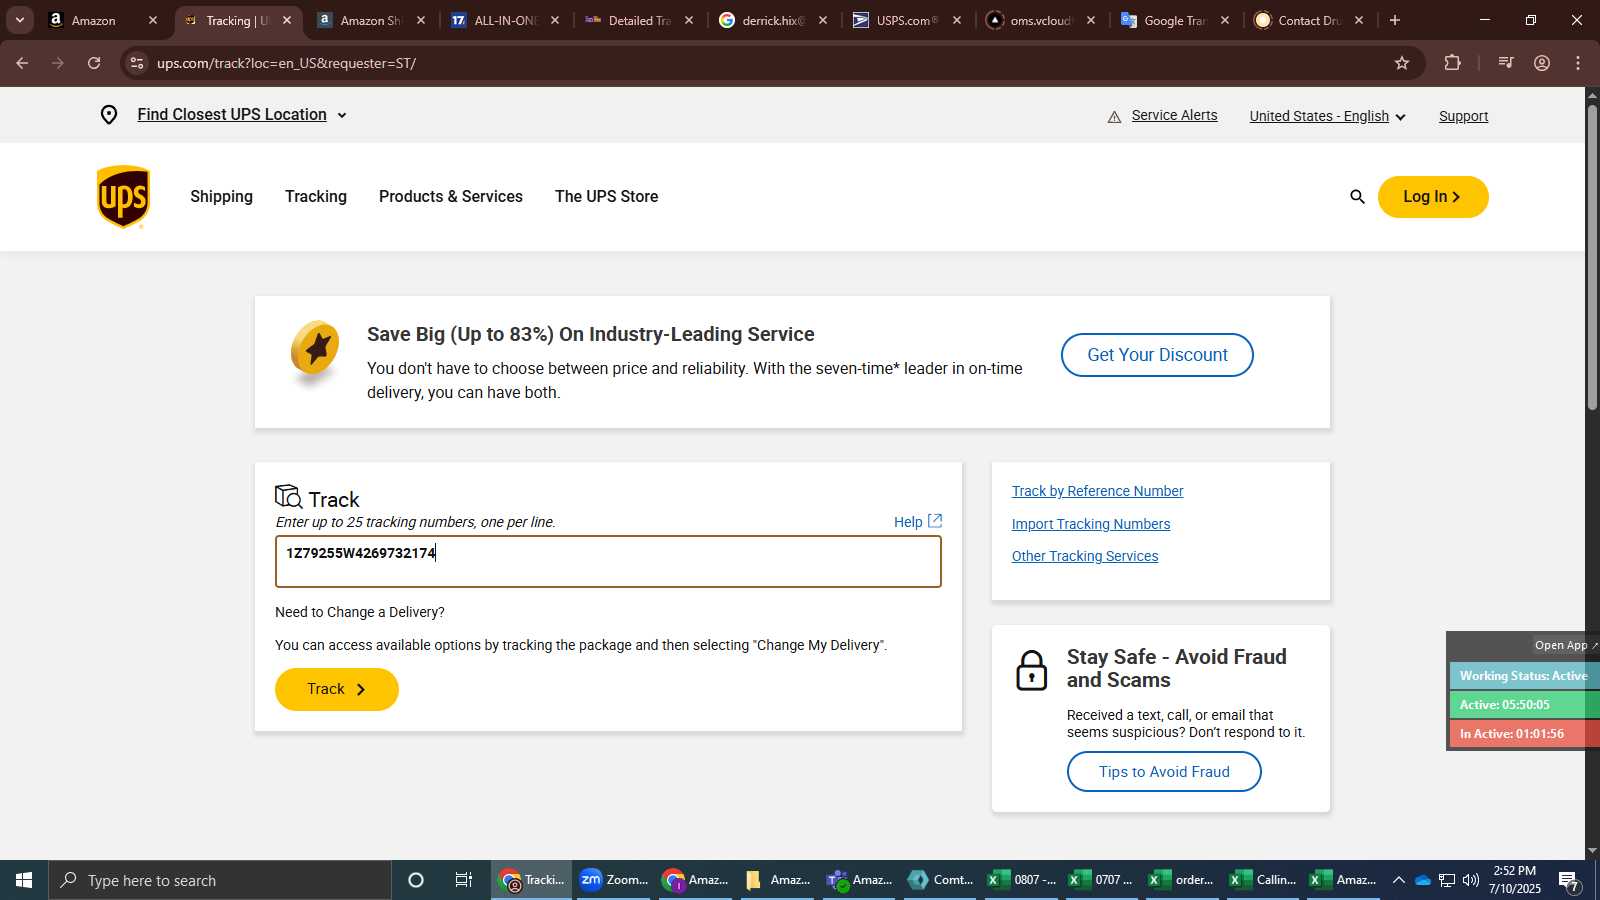
Task: Open the tab search dropdown arrow
Action: (19, 20)
